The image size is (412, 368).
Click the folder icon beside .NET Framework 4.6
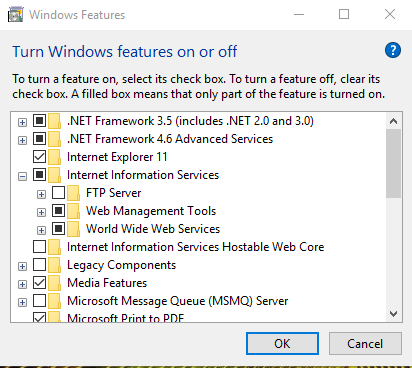point(55,139)
